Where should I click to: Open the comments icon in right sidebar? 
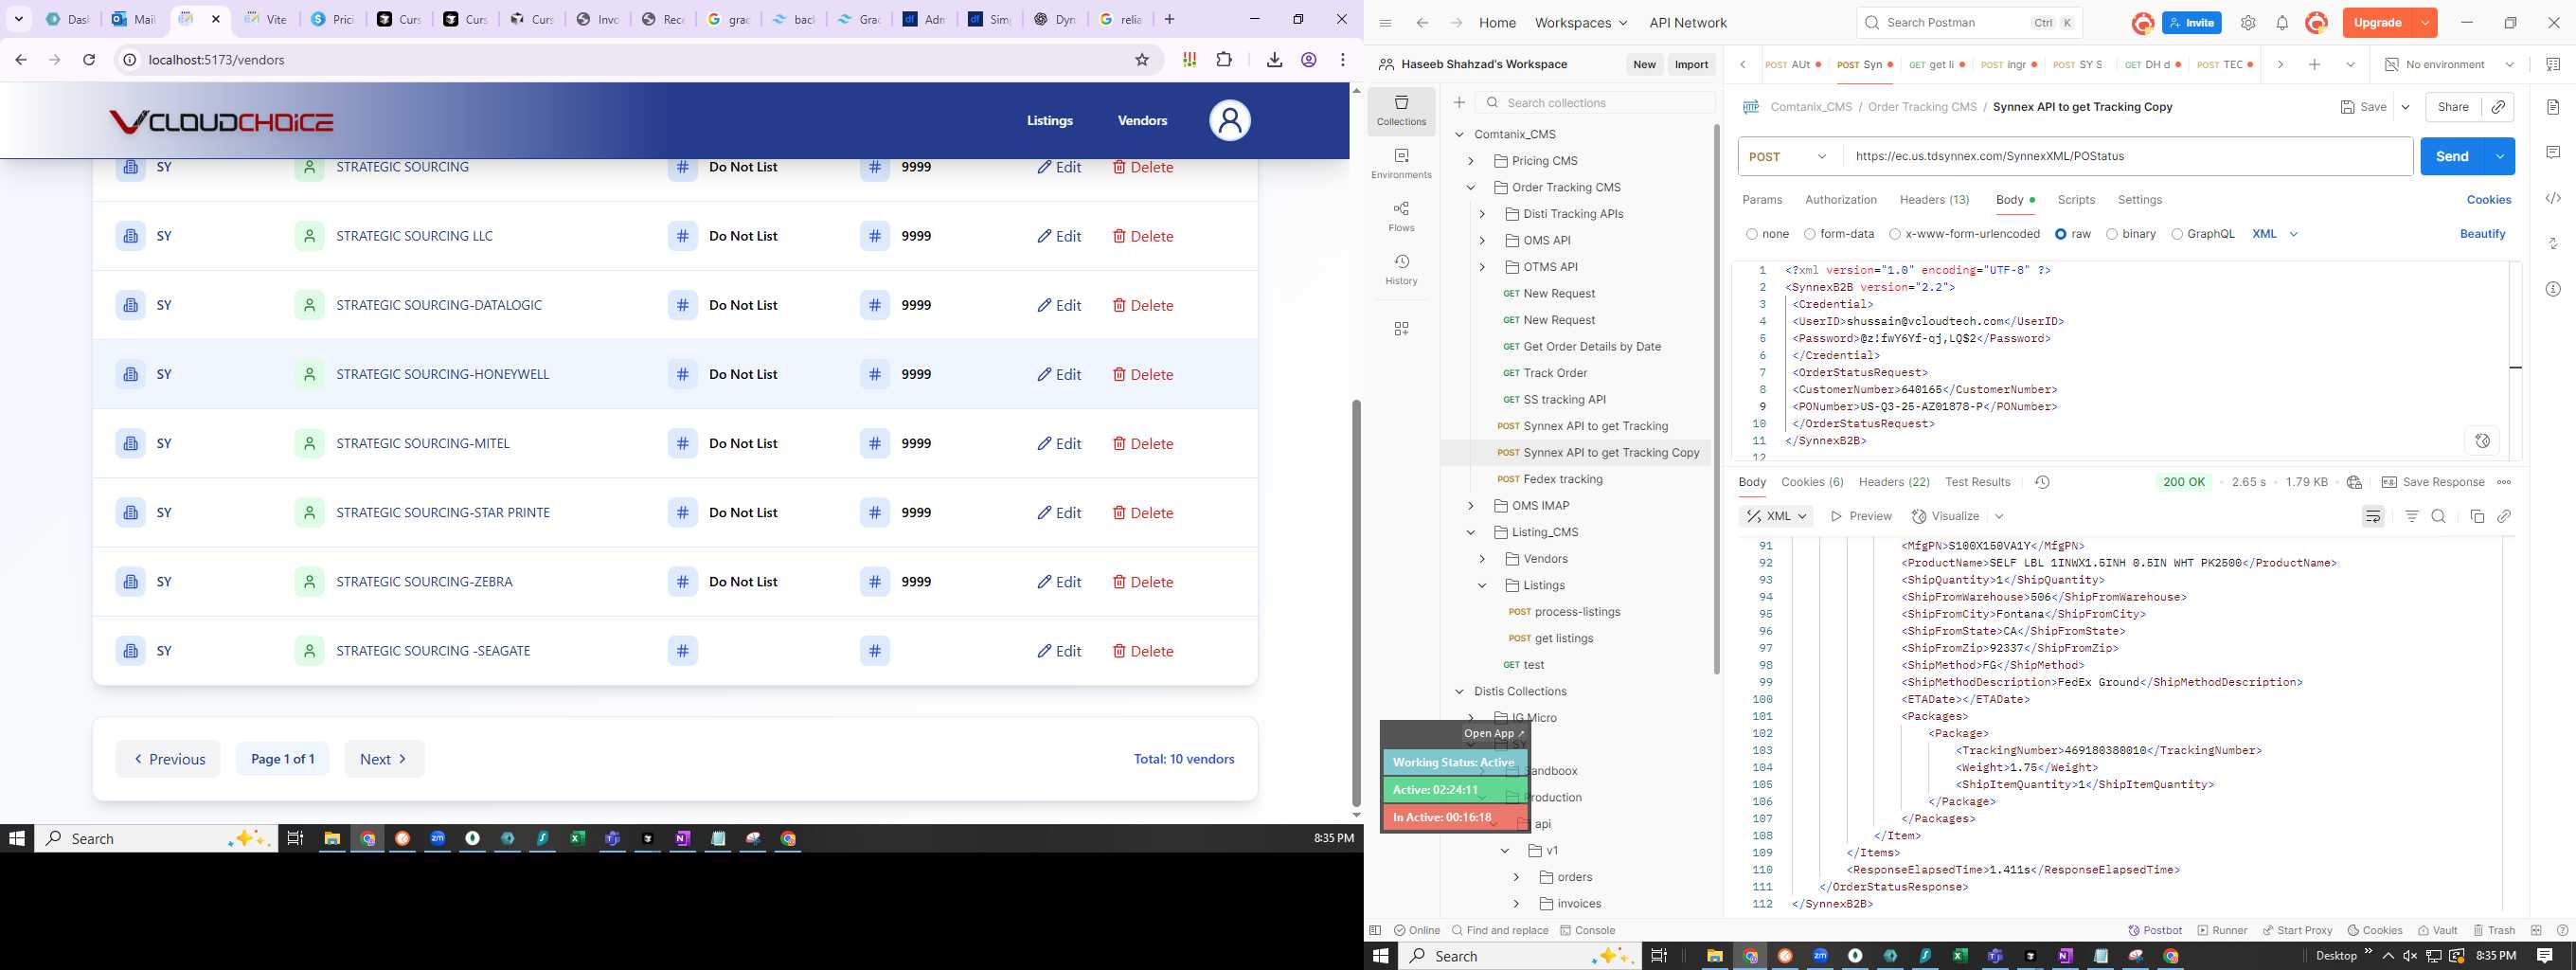coord(2553,152)
